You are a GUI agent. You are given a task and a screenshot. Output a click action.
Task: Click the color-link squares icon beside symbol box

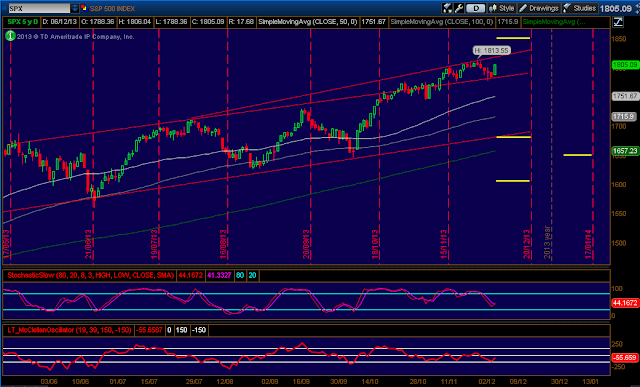(84, 8)
